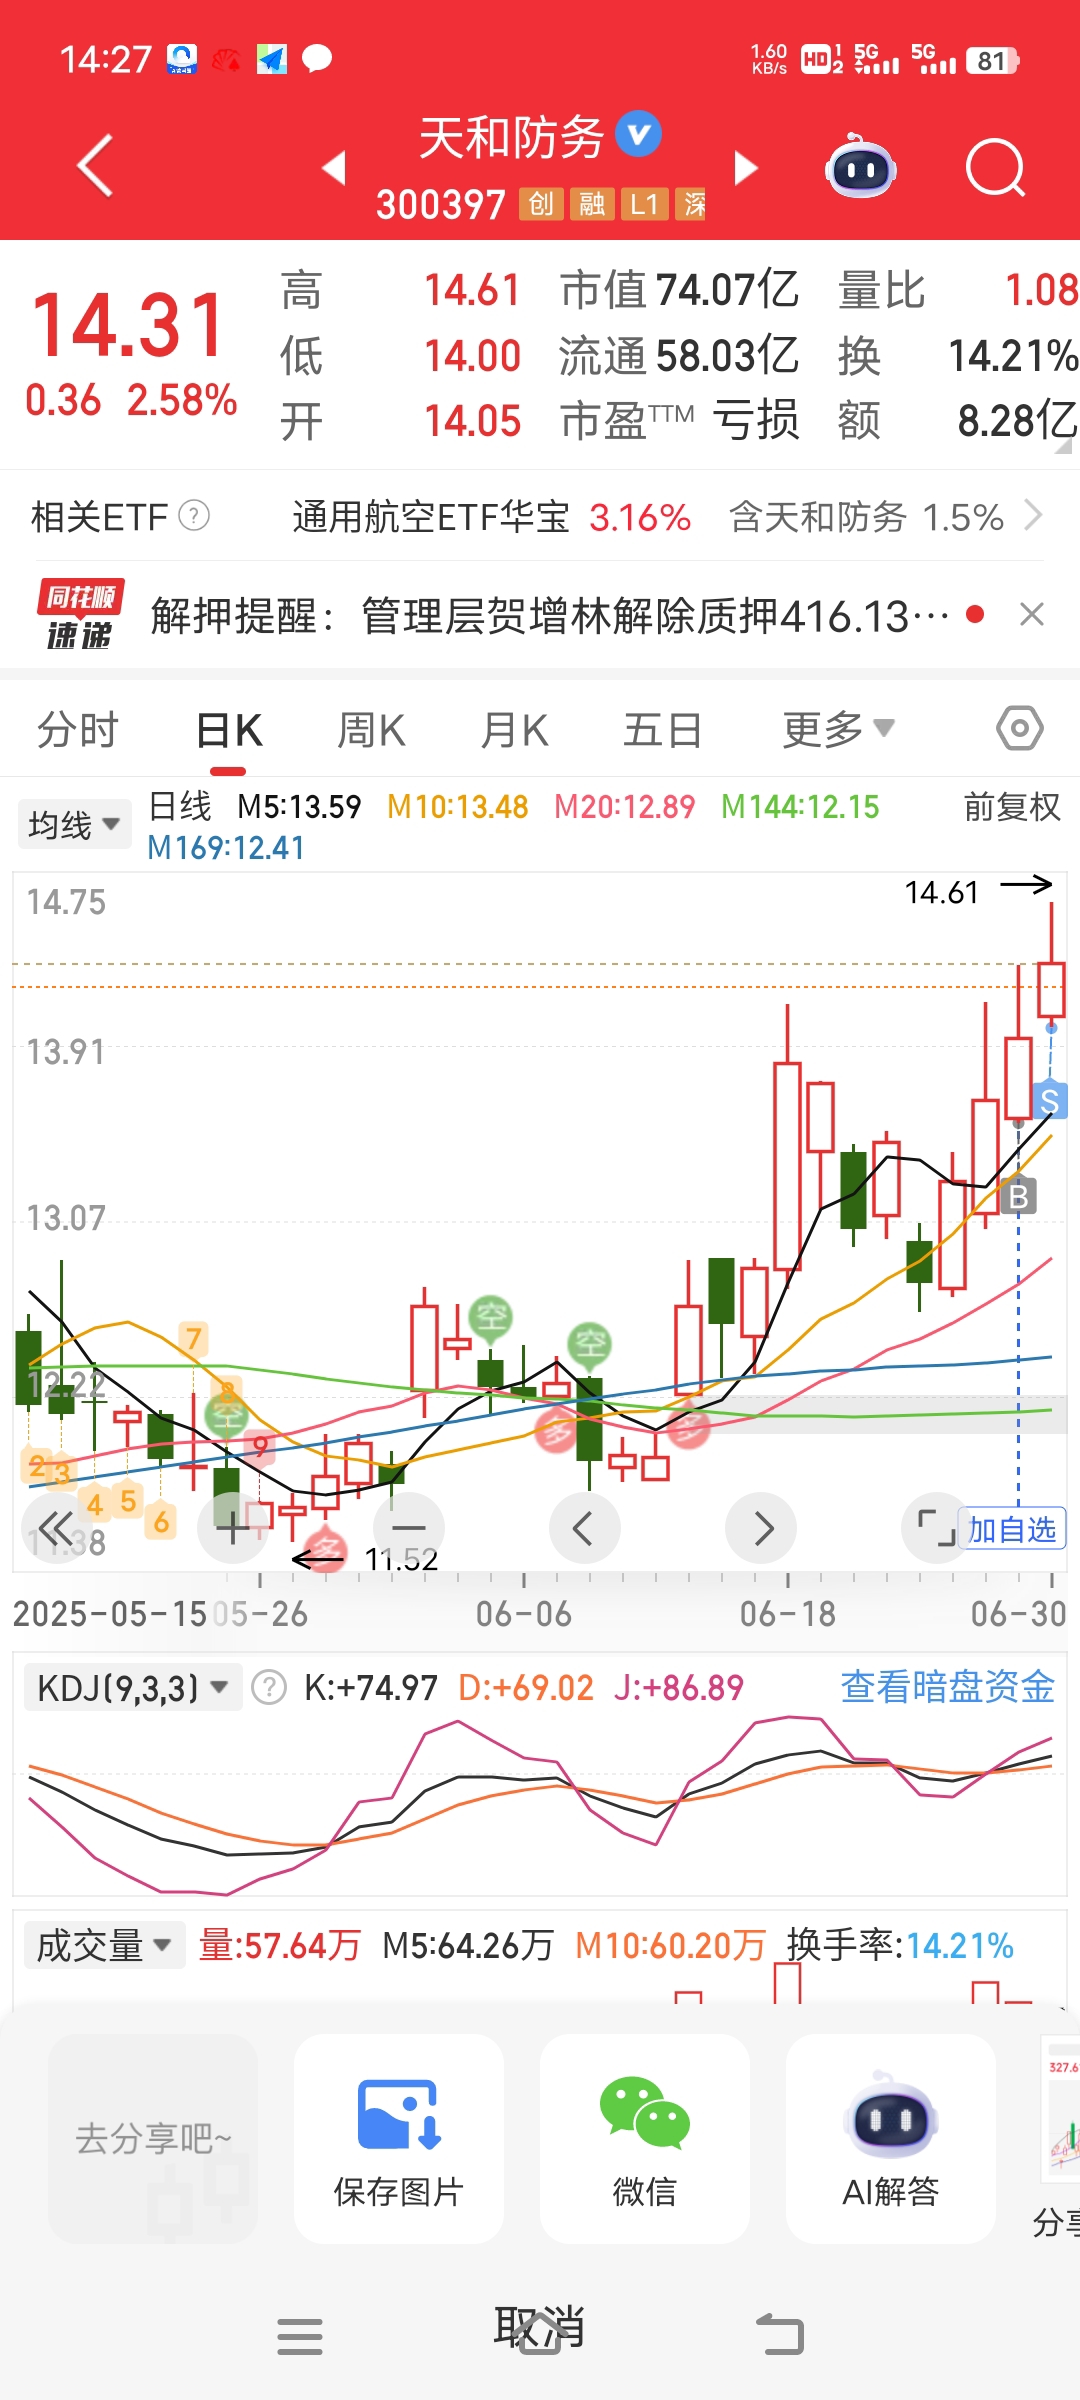Move the chart left with the left chevron button

[584, 1528]
